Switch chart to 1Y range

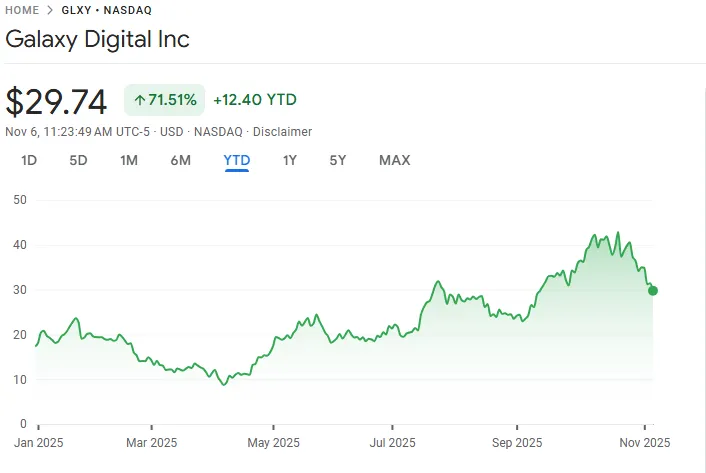click(x=290, y=160)
